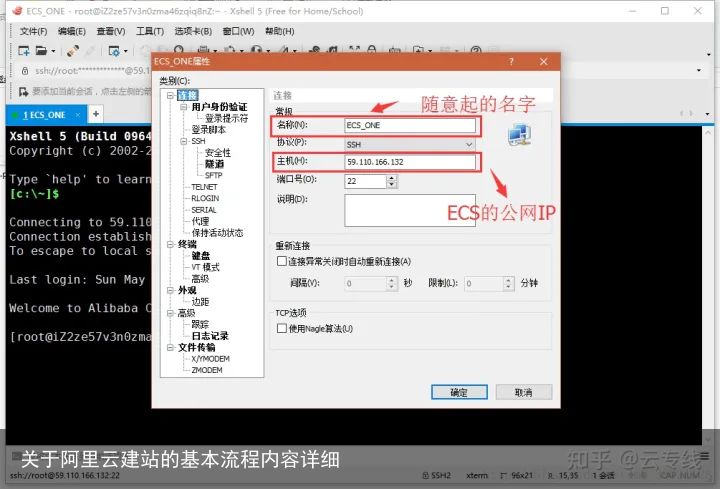Select 键盘 in the category tree
Image resolution: width=720 pixels, height=489 pixels.
click(x=201, y=256)
